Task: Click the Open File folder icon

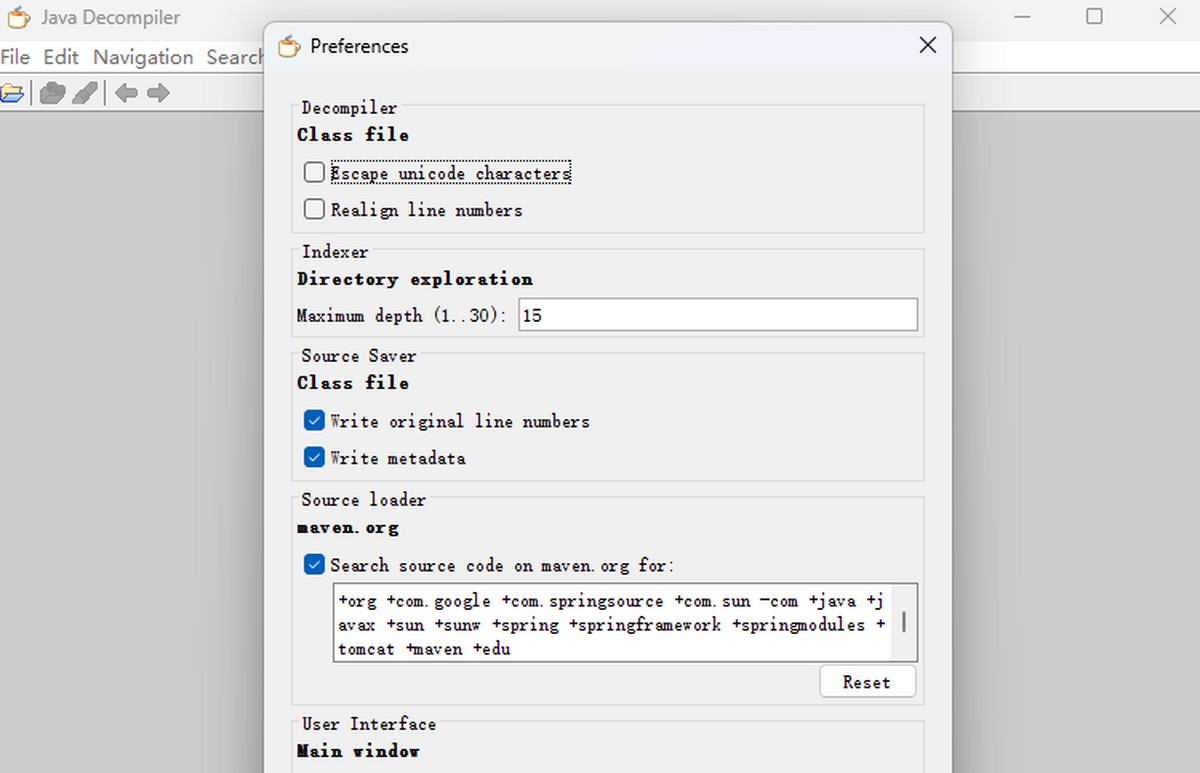Action: [14, 92]
